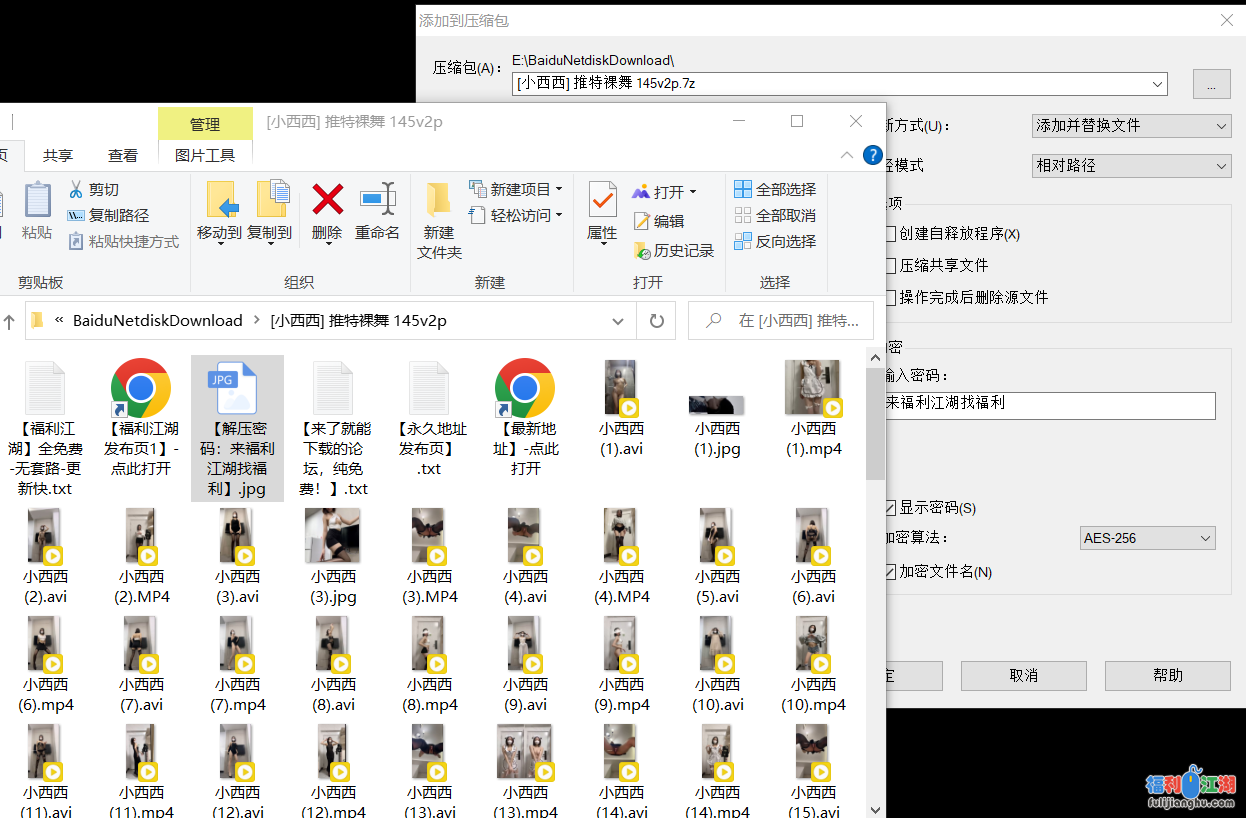Enable the create self-extracting archive checkbox

click(x=890, y=234)
